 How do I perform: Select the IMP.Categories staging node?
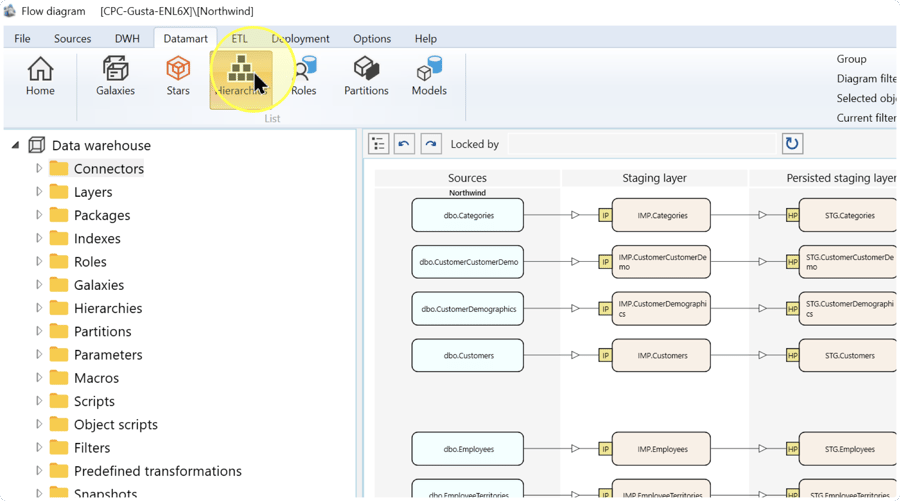(x=661, y=215)
